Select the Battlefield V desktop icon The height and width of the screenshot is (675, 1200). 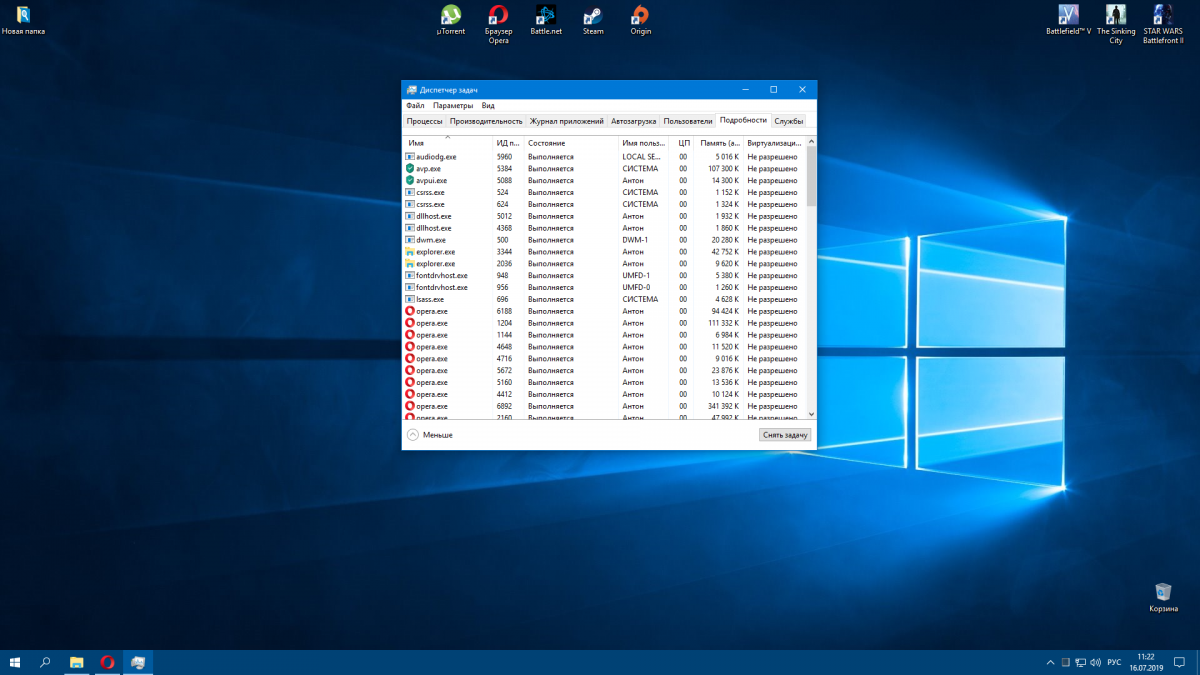click(1068, 16)
